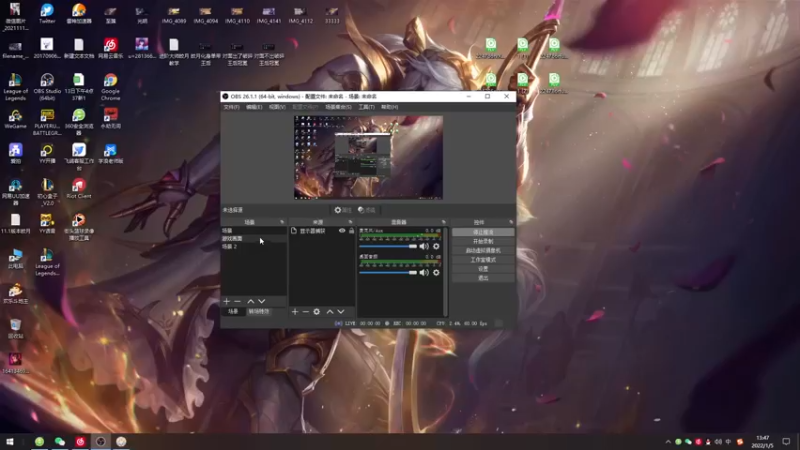The height and width of the screenshot is (450, 800).
Task: Open WeChat from the taskbar
Action: 60,441
